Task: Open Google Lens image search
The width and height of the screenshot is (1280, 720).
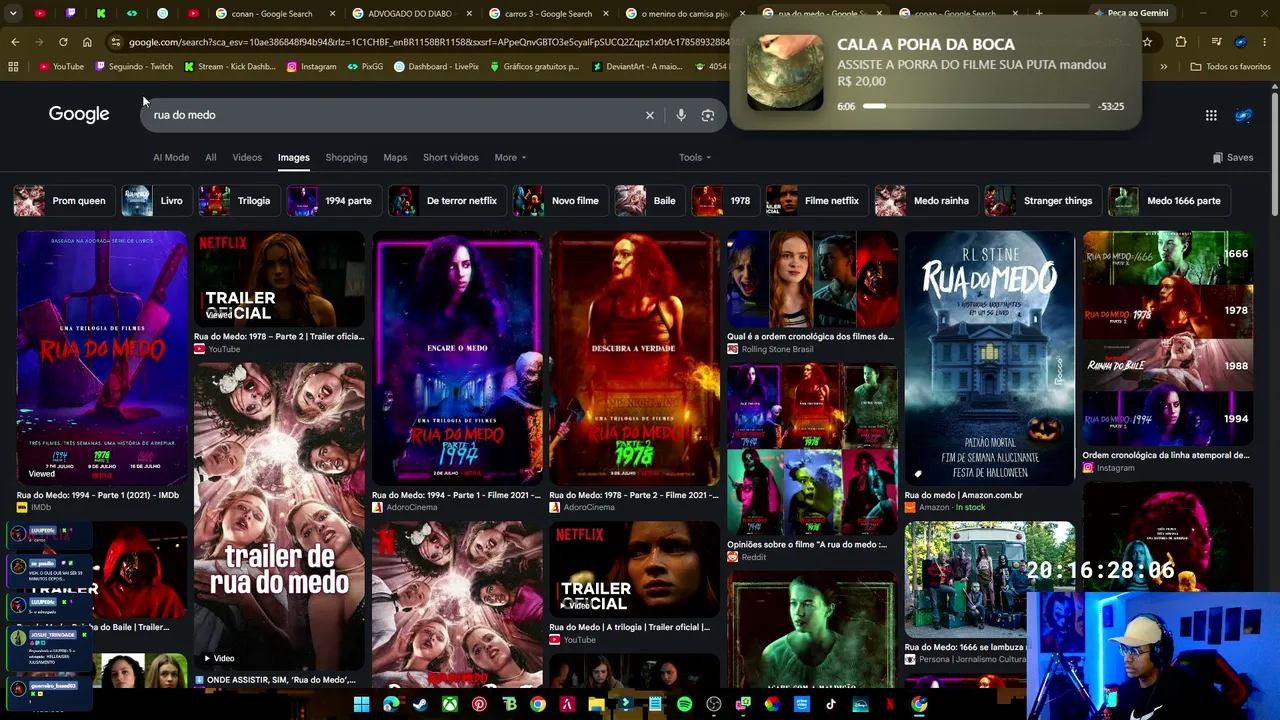Action: tap(708, 115)
